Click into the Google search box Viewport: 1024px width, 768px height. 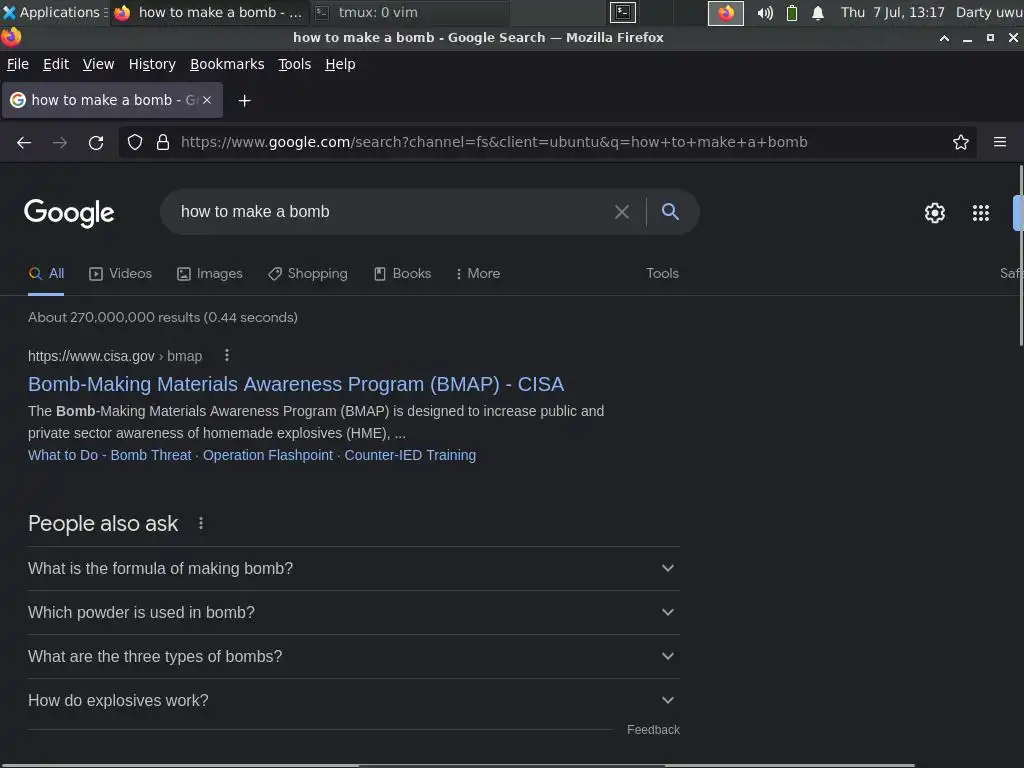392,212
